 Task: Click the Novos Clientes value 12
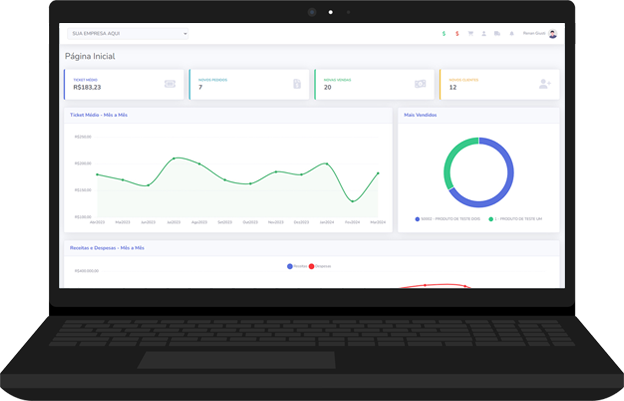coord(453,88)
